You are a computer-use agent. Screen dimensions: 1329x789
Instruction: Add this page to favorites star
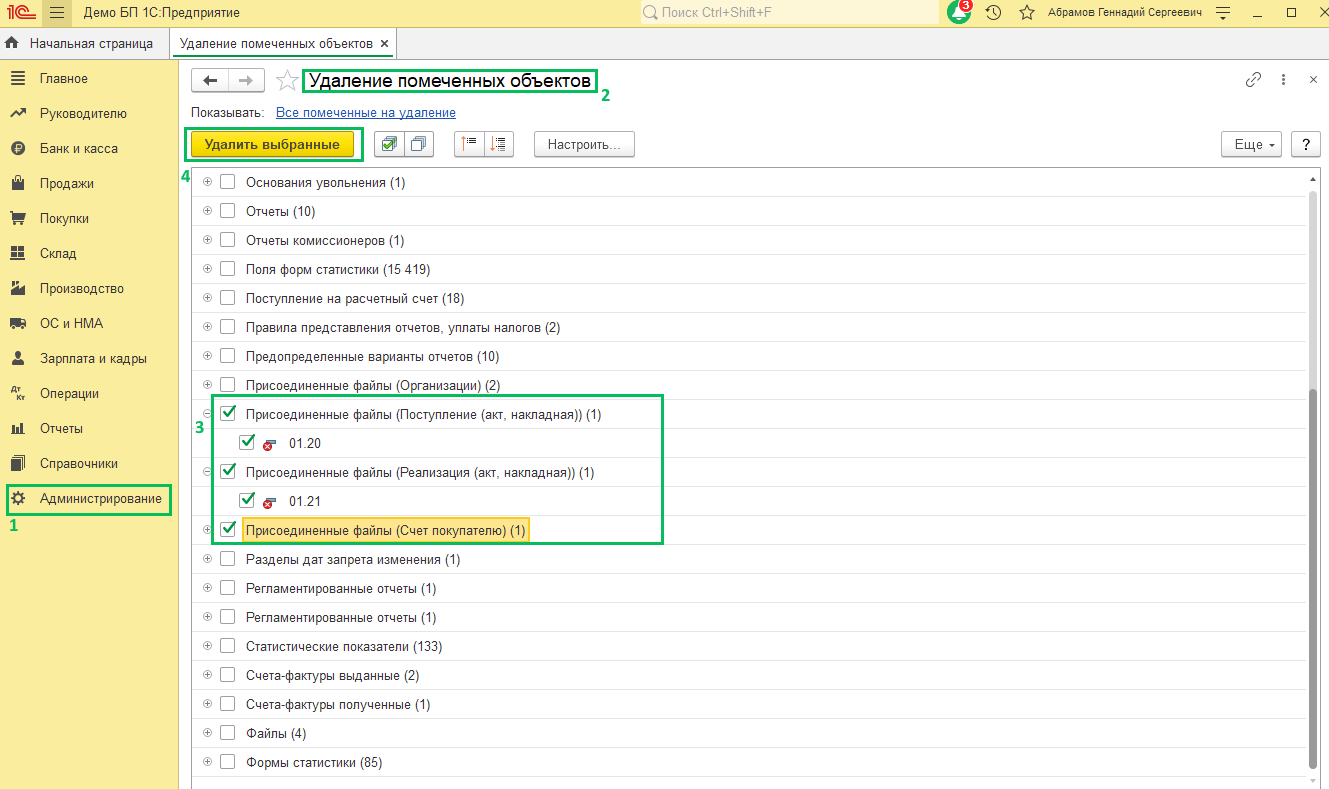tap(287, 81)
